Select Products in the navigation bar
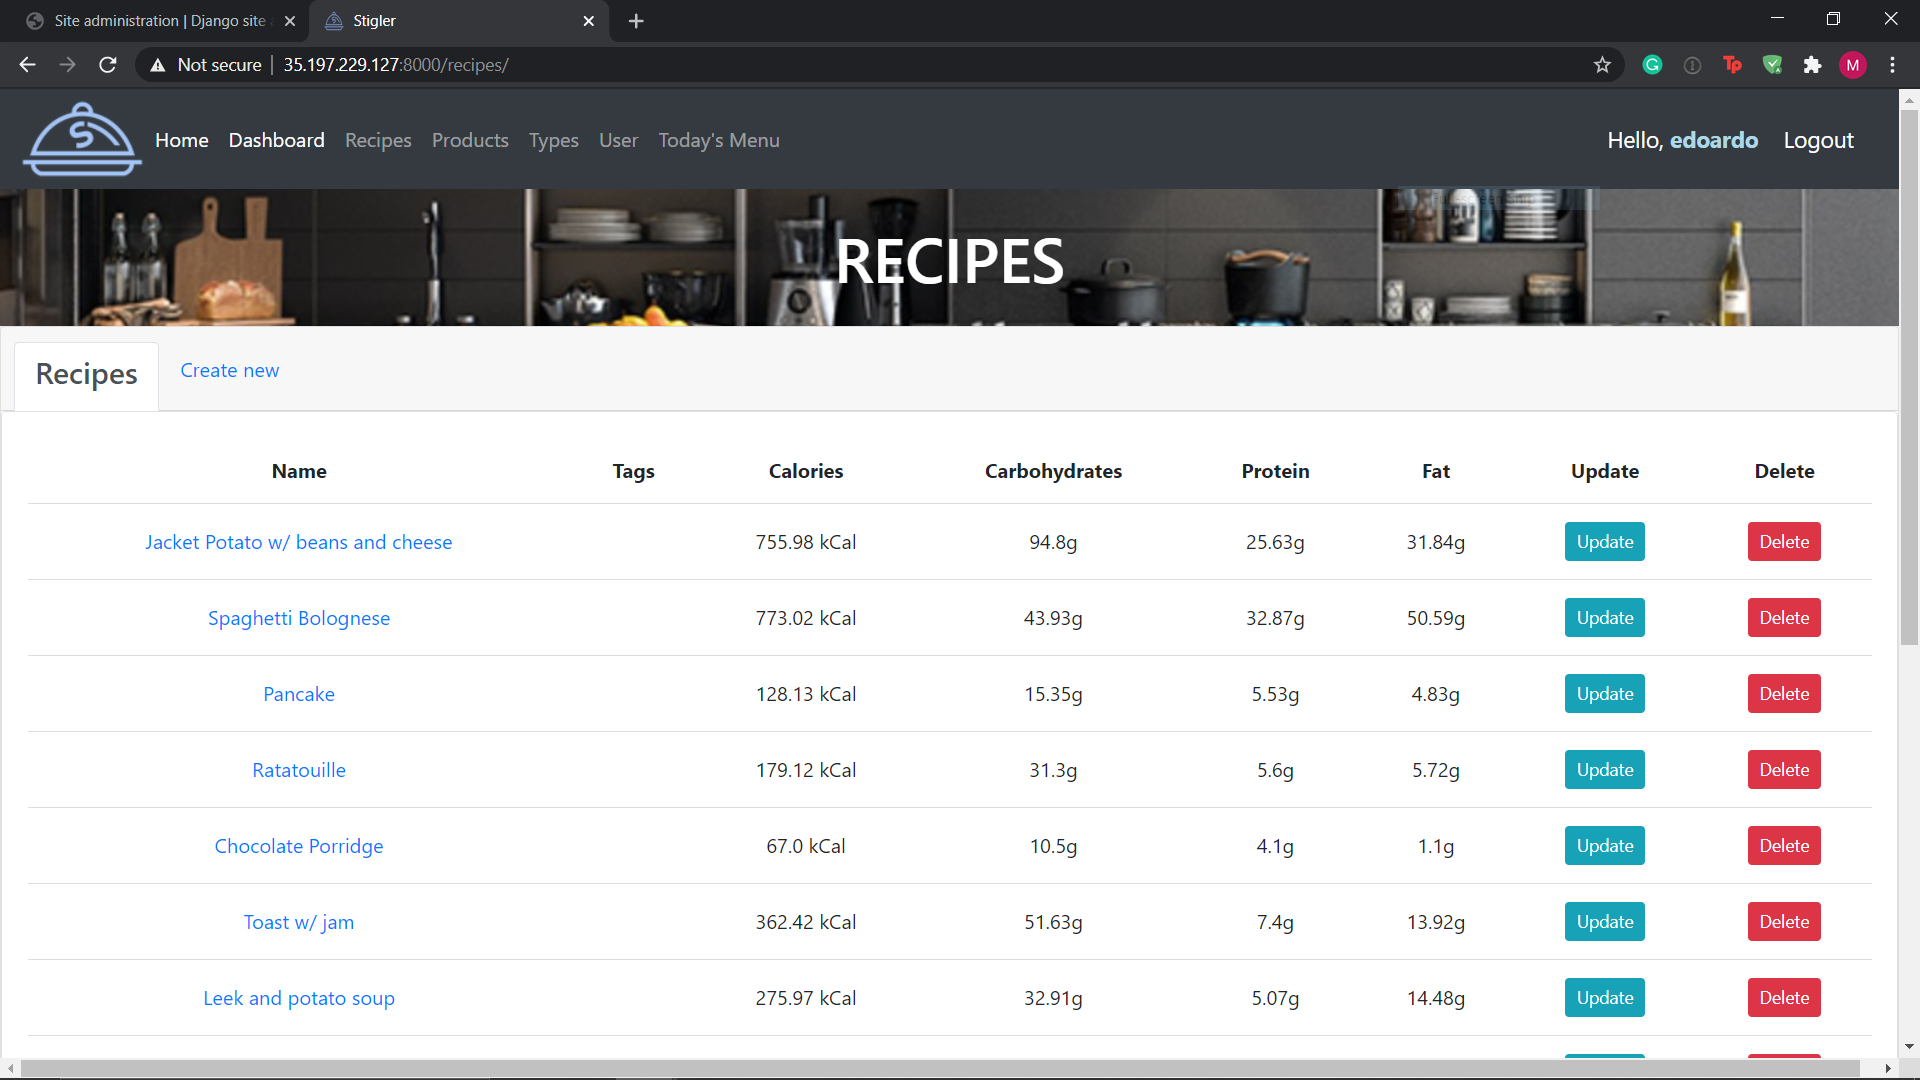Screen dimensions: 1920x1080 470,140
